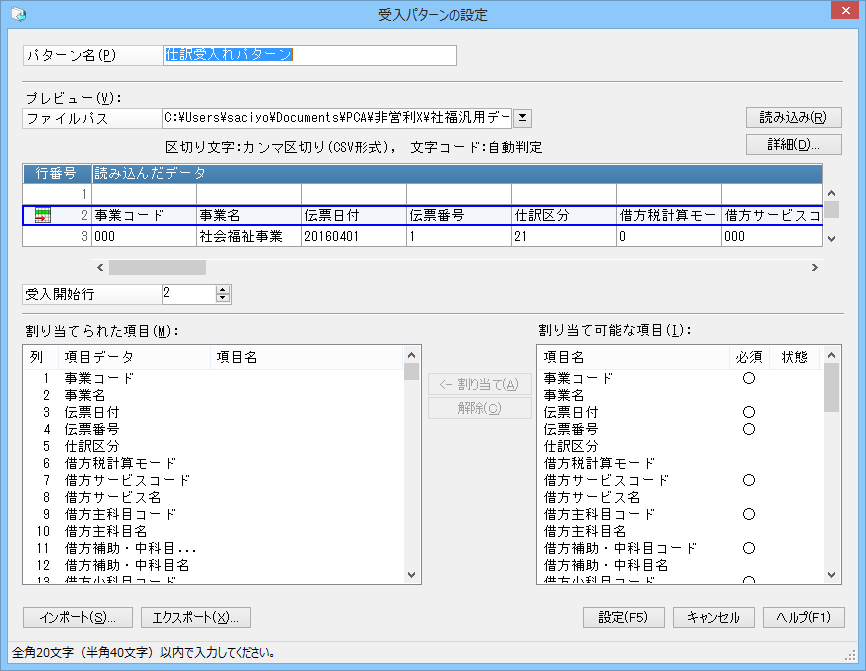Click the パターン名 text field

pos(310,55)
